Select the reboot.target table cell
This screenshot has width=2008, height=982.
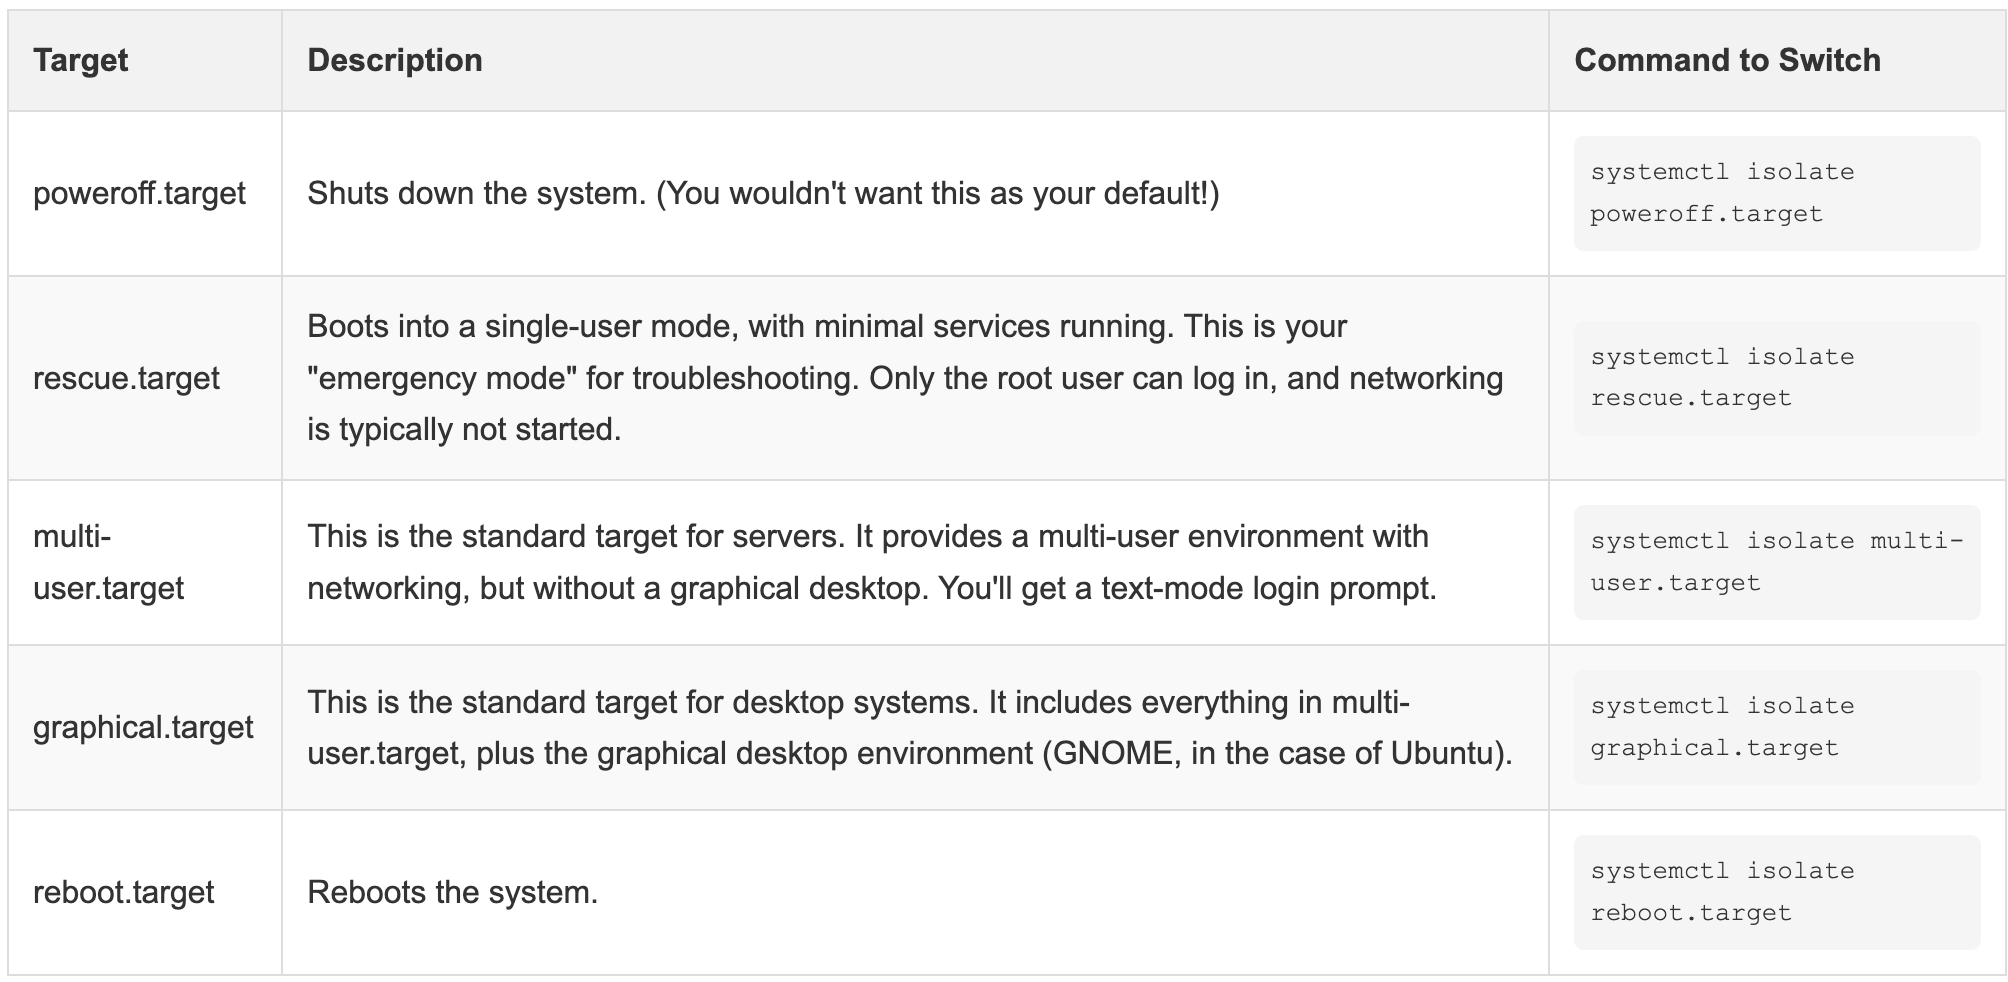[x=125, y=894]
